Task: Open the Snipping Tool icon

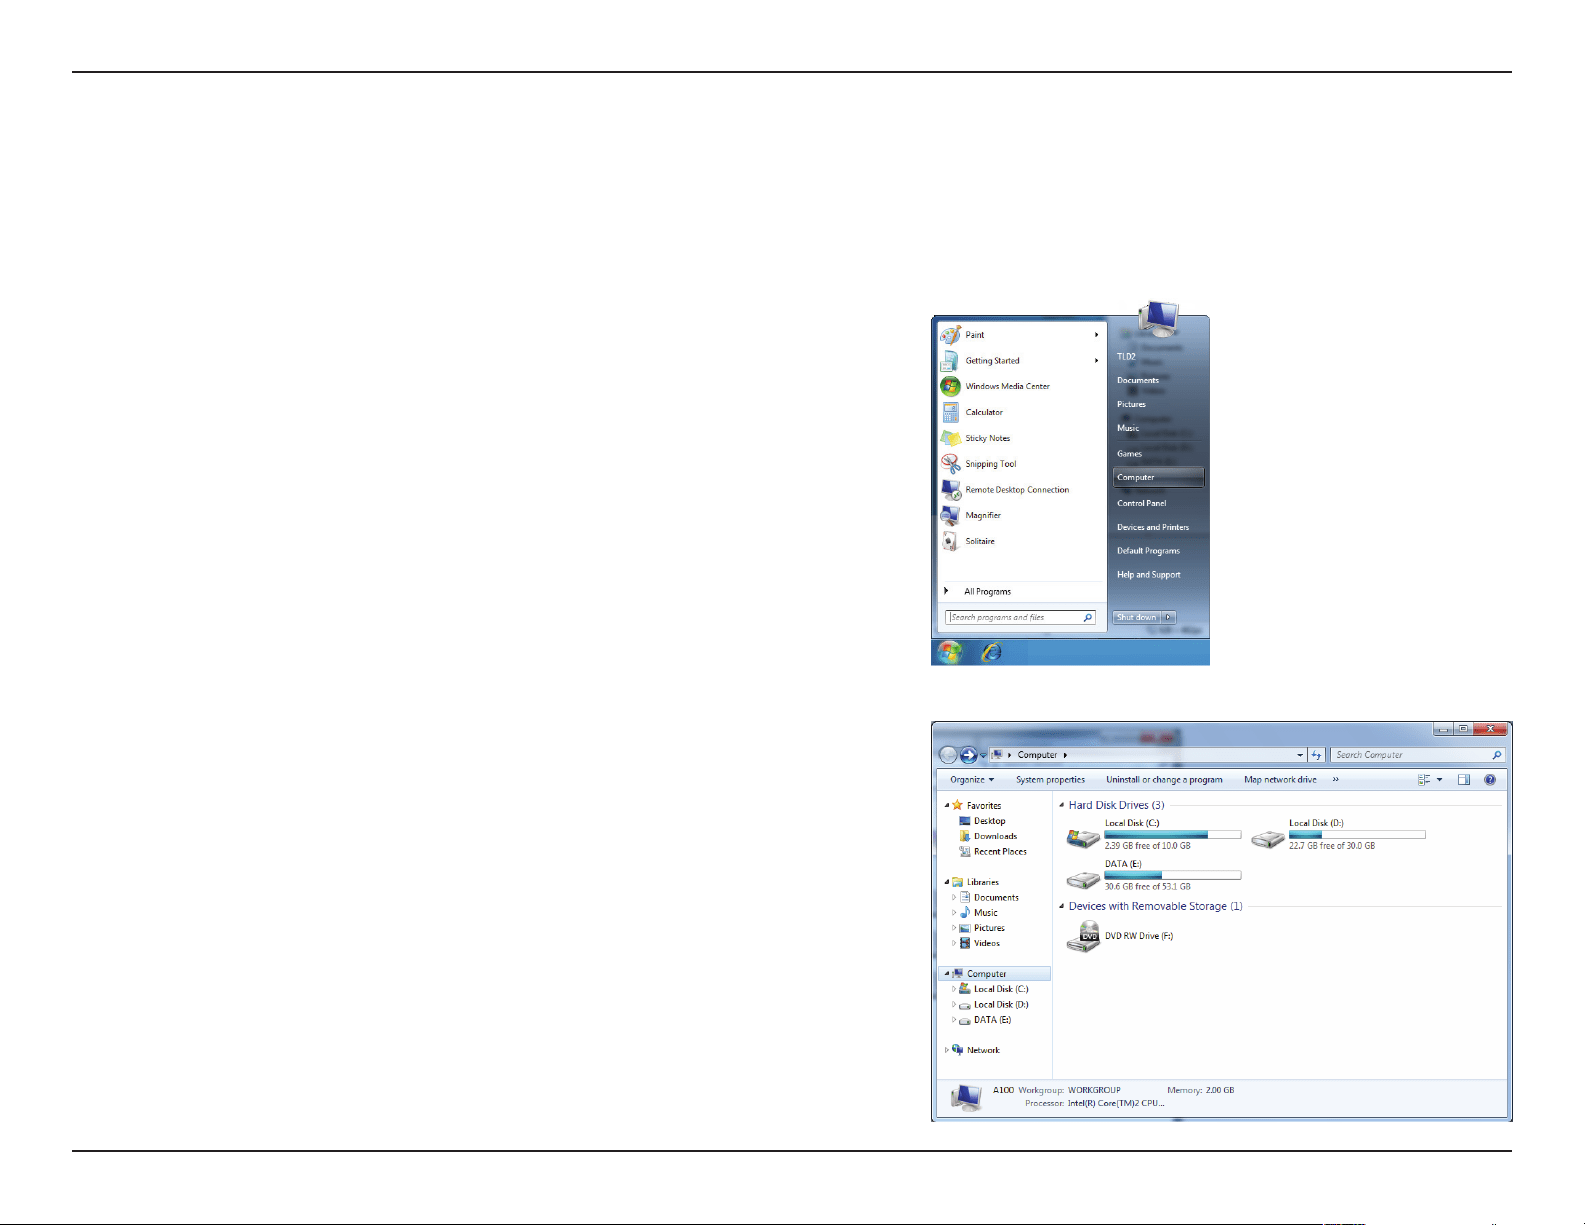Action: (x=950, y=464)
